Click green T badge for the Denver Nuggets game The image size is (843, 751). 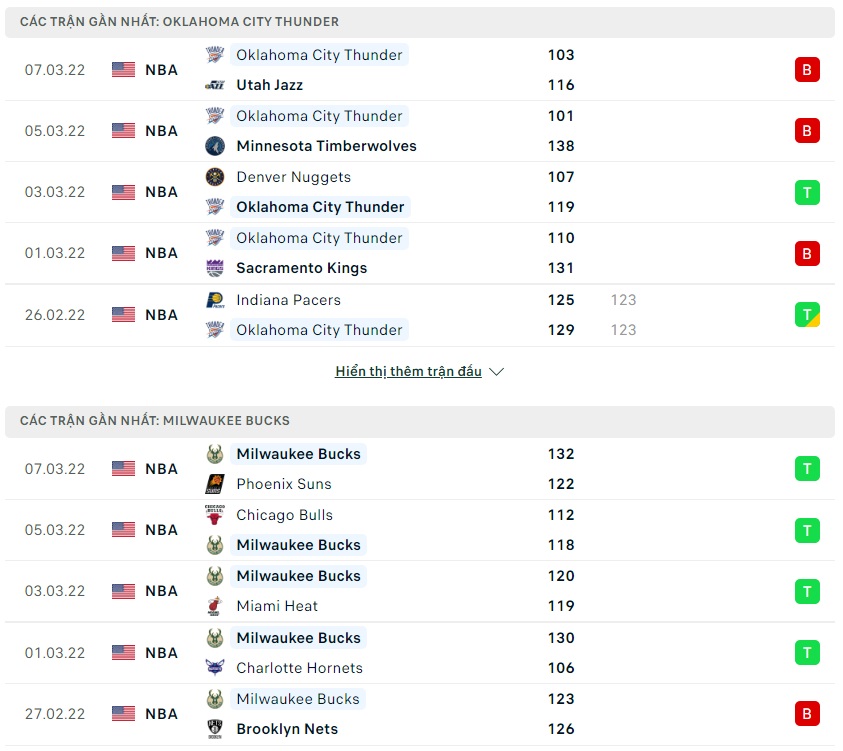point(807,192)
